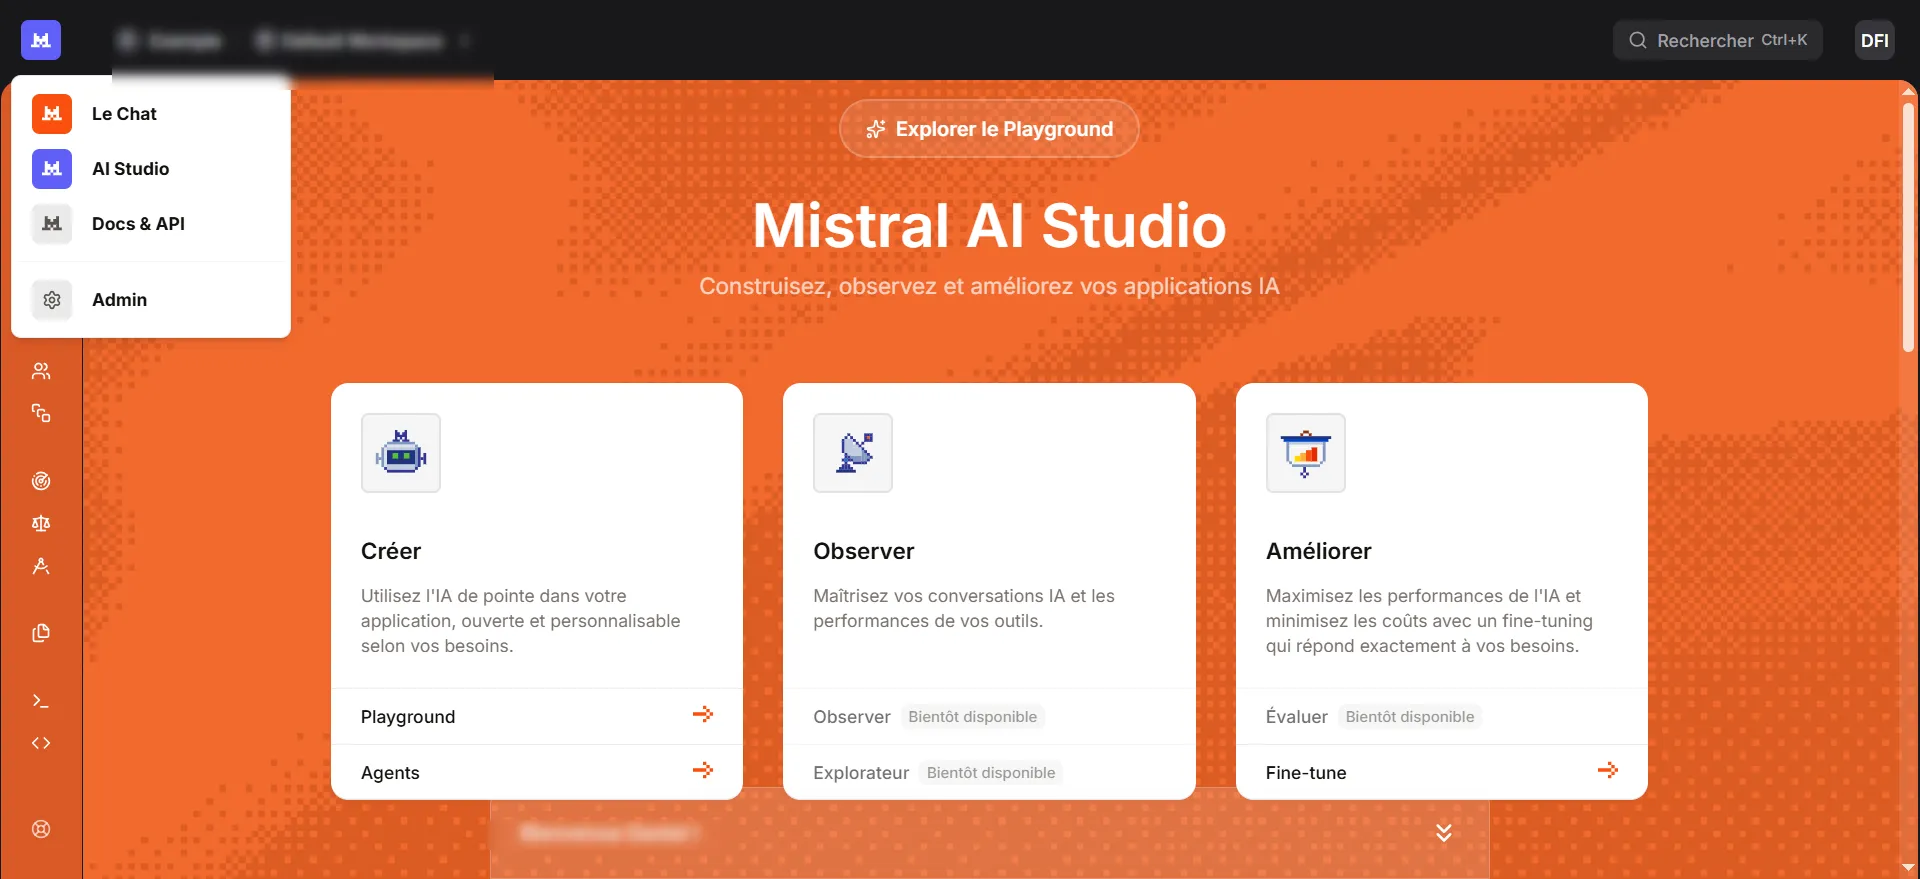Open the connected squares sidebar icon
The image size is (1920, 879).
(x=41, y=413)
